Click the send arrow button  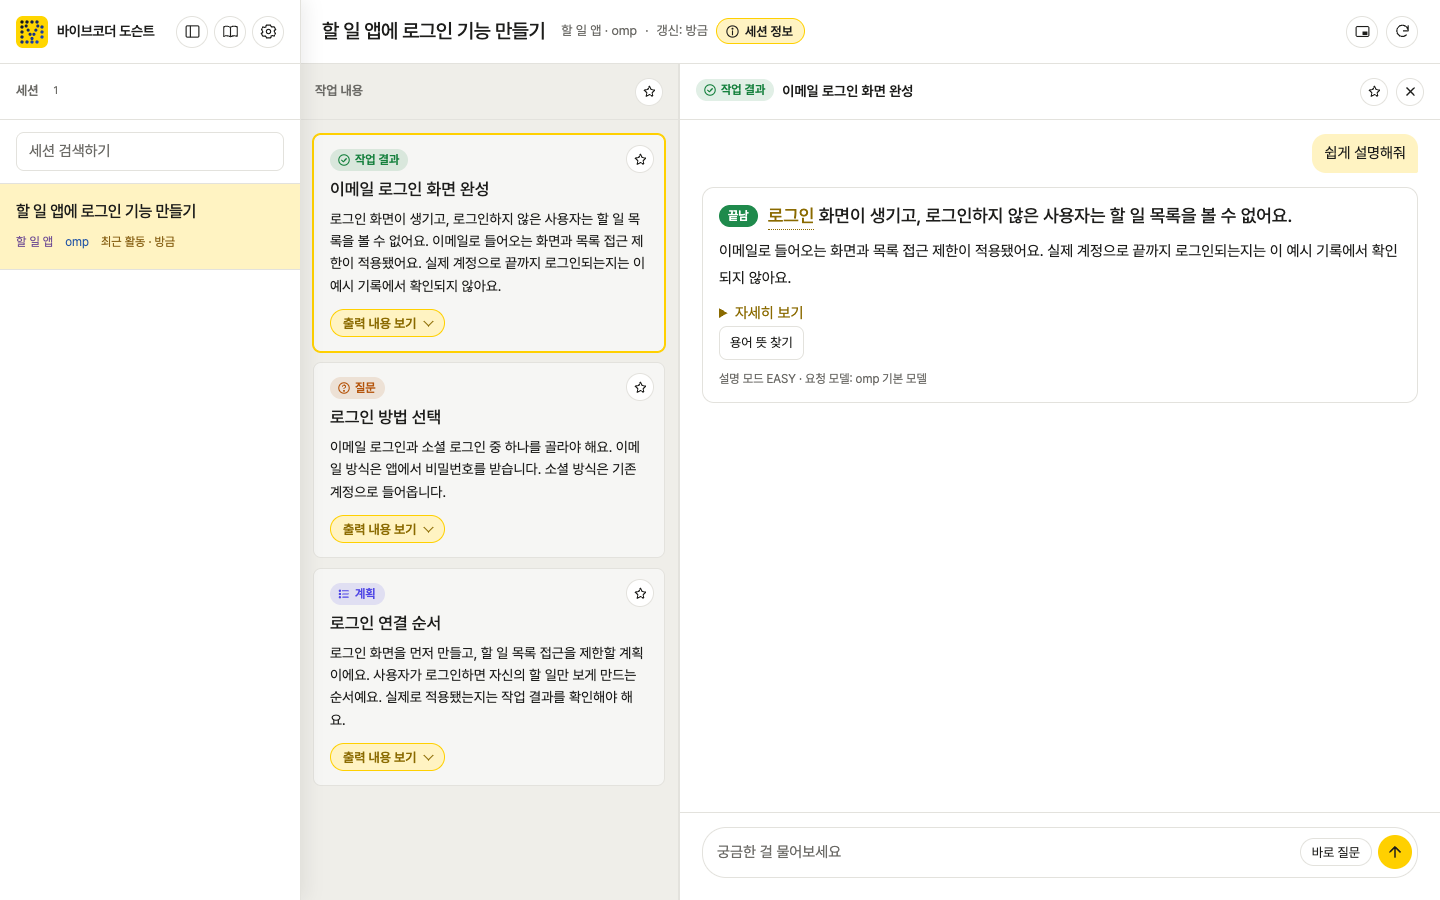1395,852
